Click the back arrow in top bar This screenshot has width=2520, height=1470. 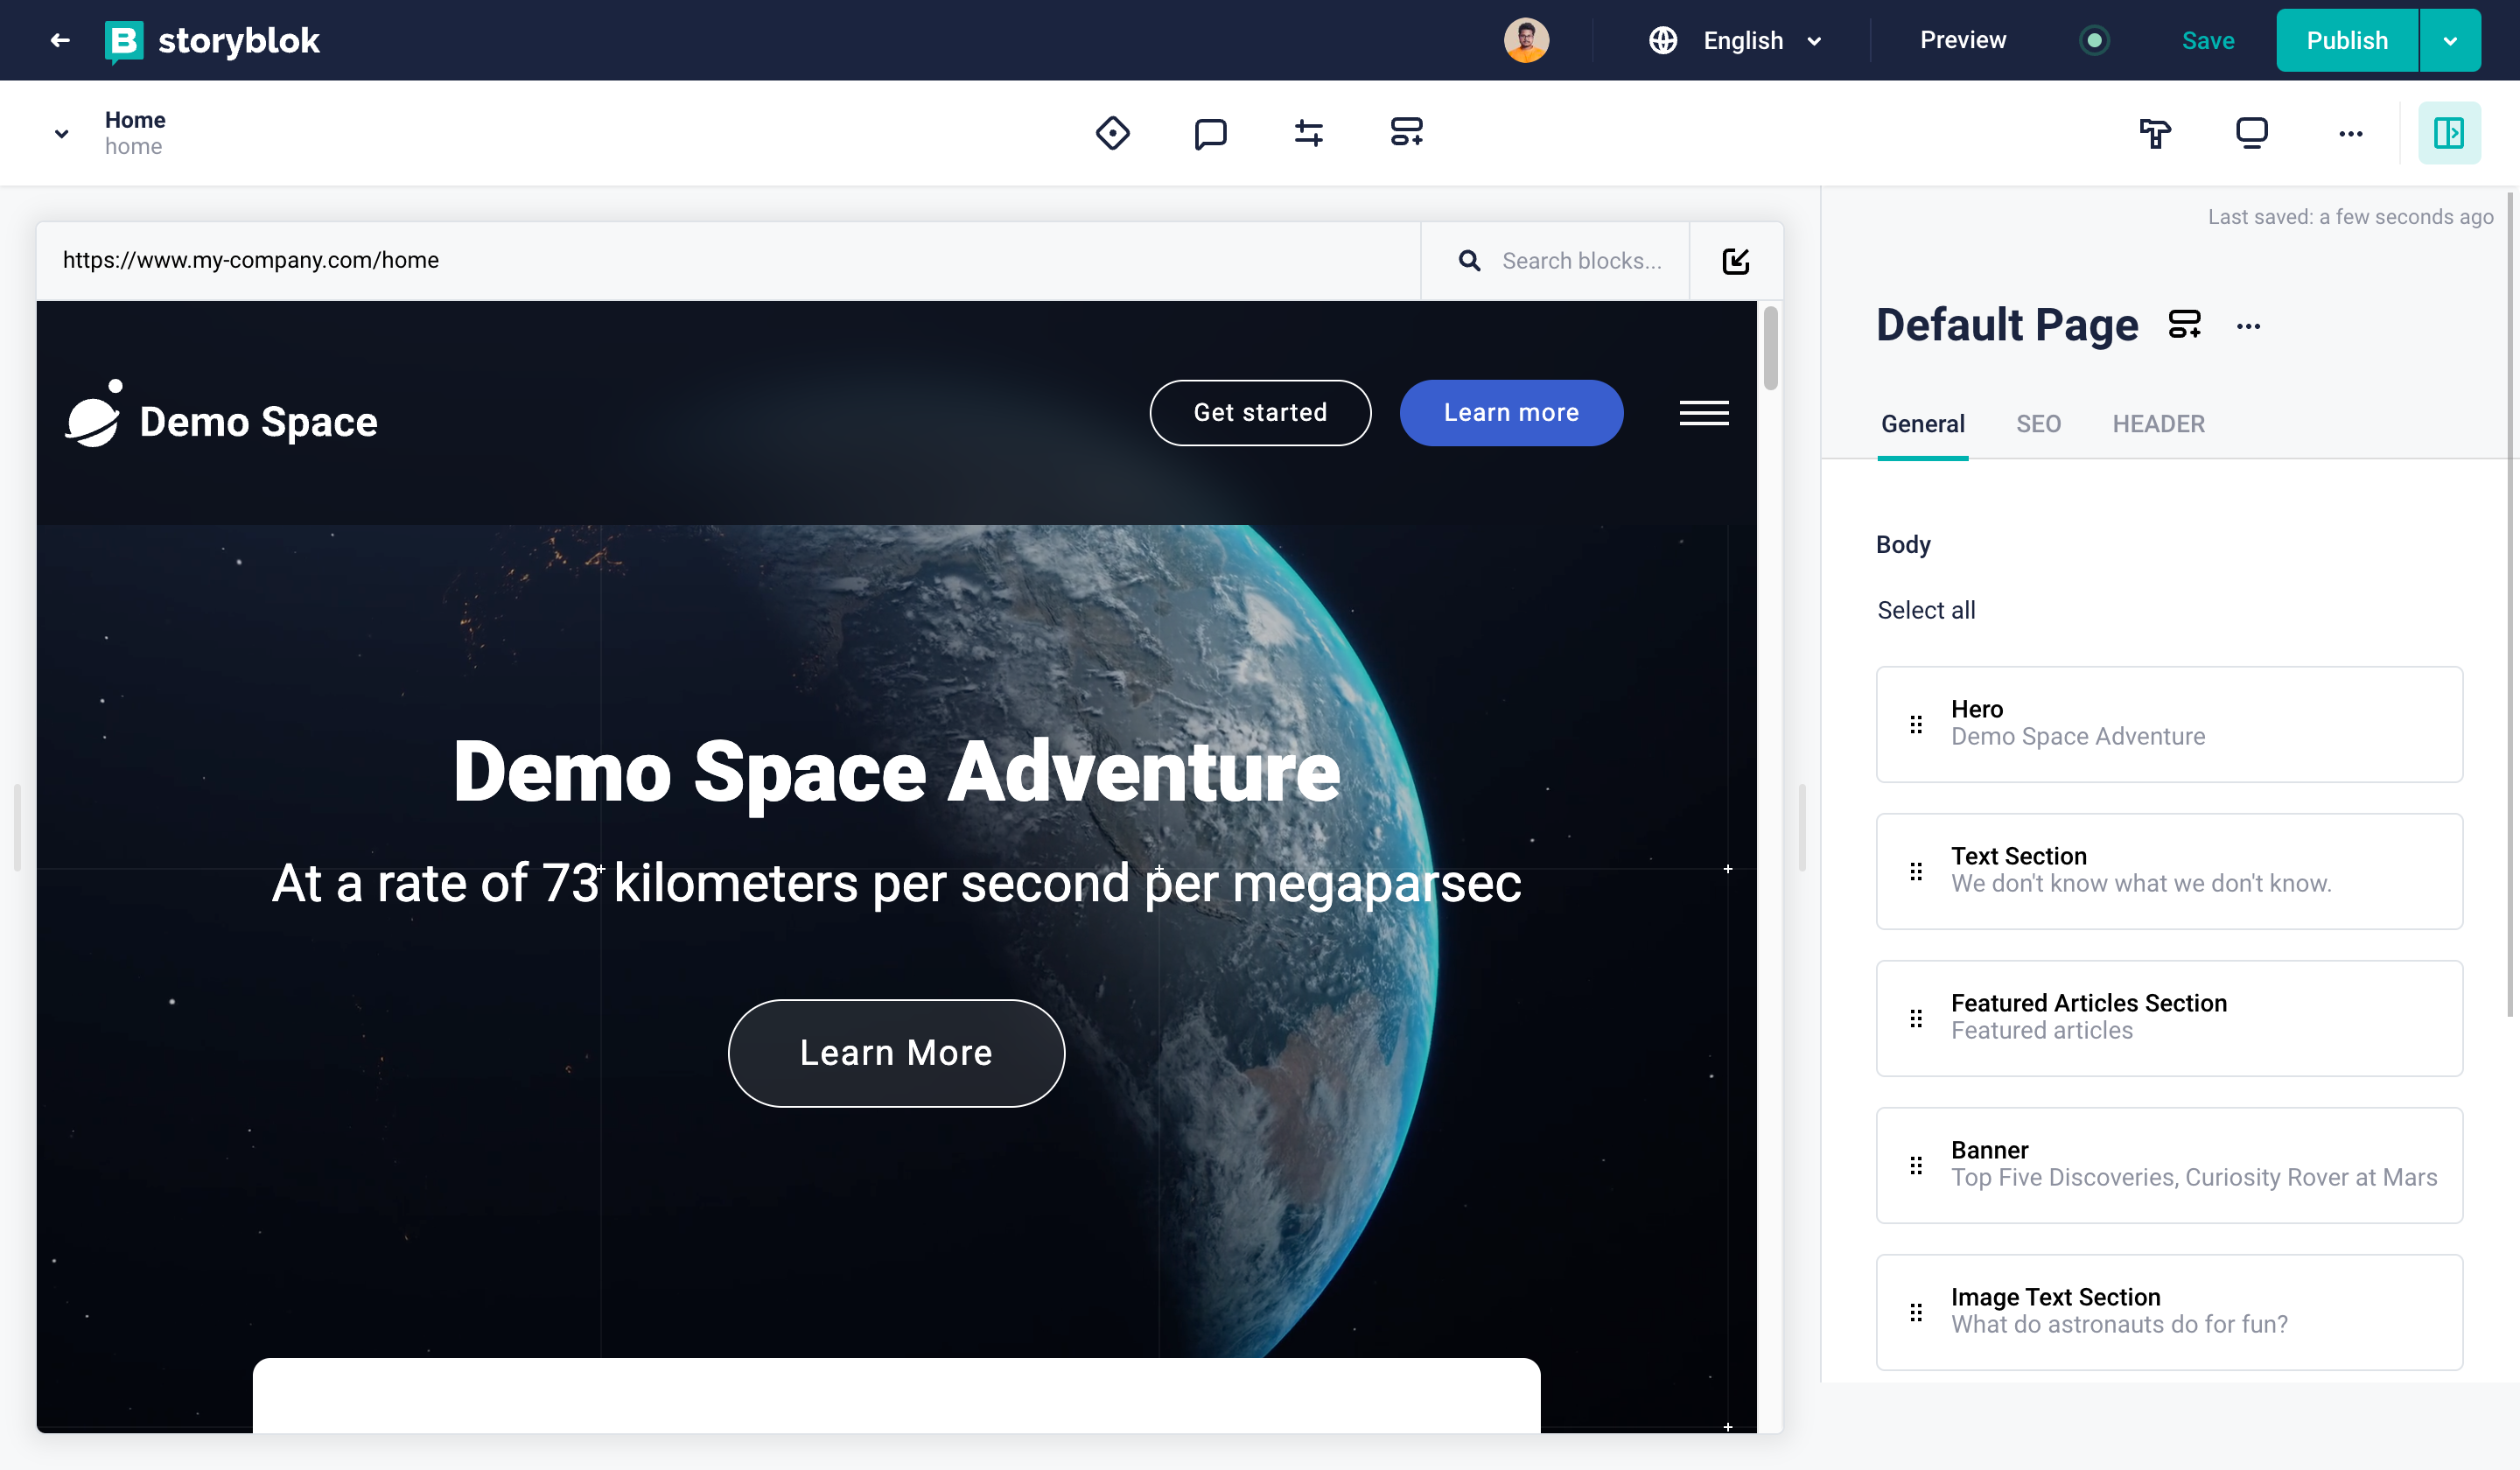point(60,40)
